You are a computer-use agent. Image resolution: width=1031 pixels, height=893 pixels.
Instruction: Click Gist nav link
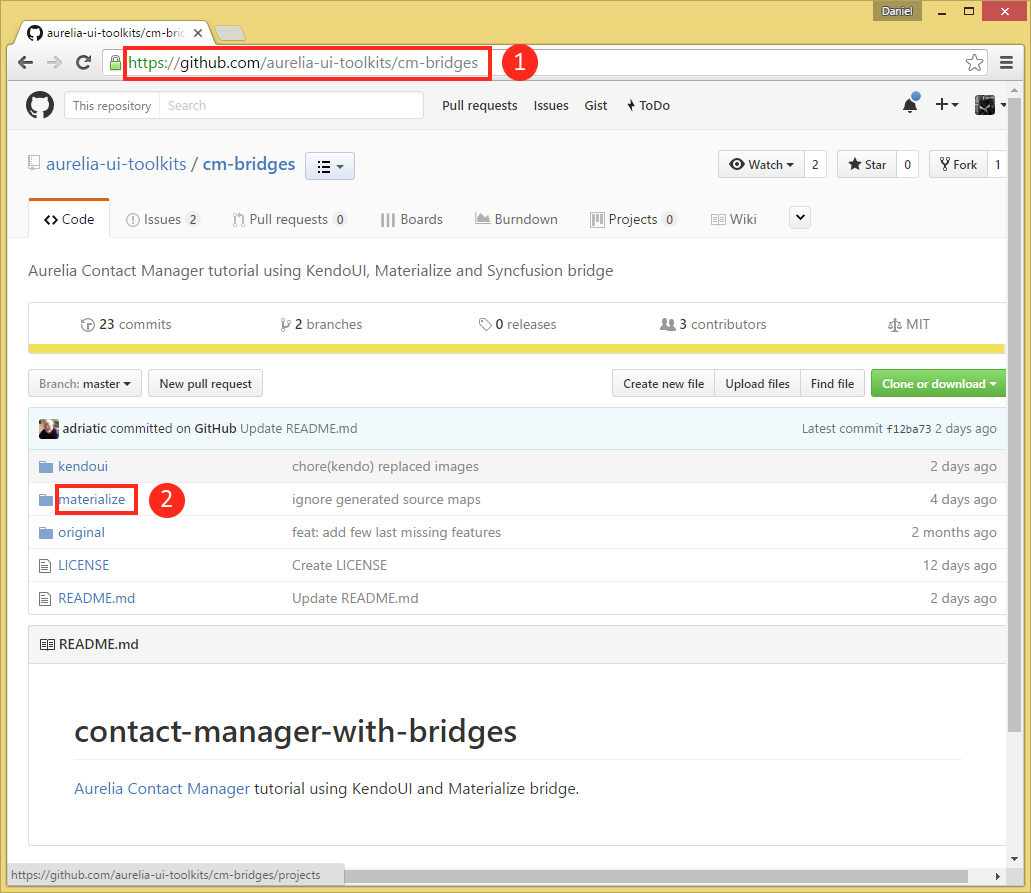click(x=596, y=105)
